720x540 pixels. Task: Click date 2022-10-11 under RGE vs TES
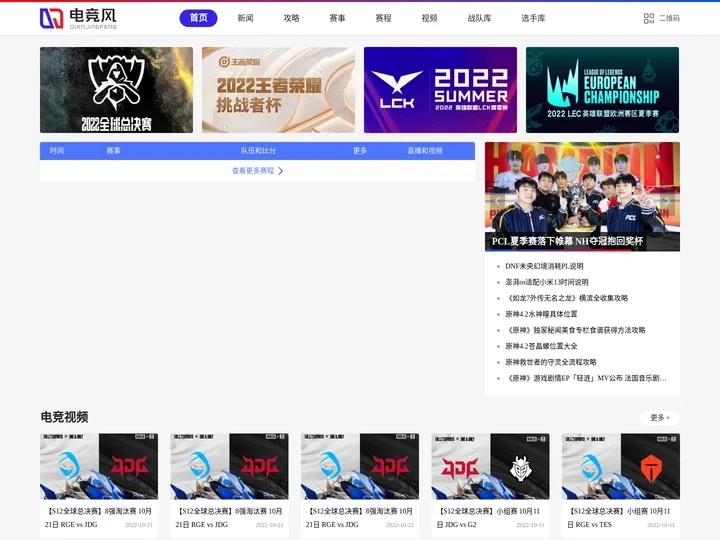pyautogui.click(x=661, y=525)
